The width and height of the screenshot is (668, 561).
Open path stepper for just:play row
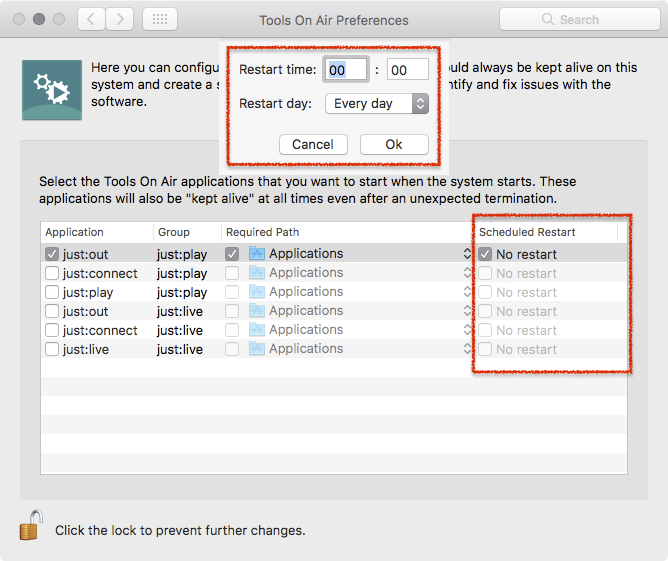467,292
